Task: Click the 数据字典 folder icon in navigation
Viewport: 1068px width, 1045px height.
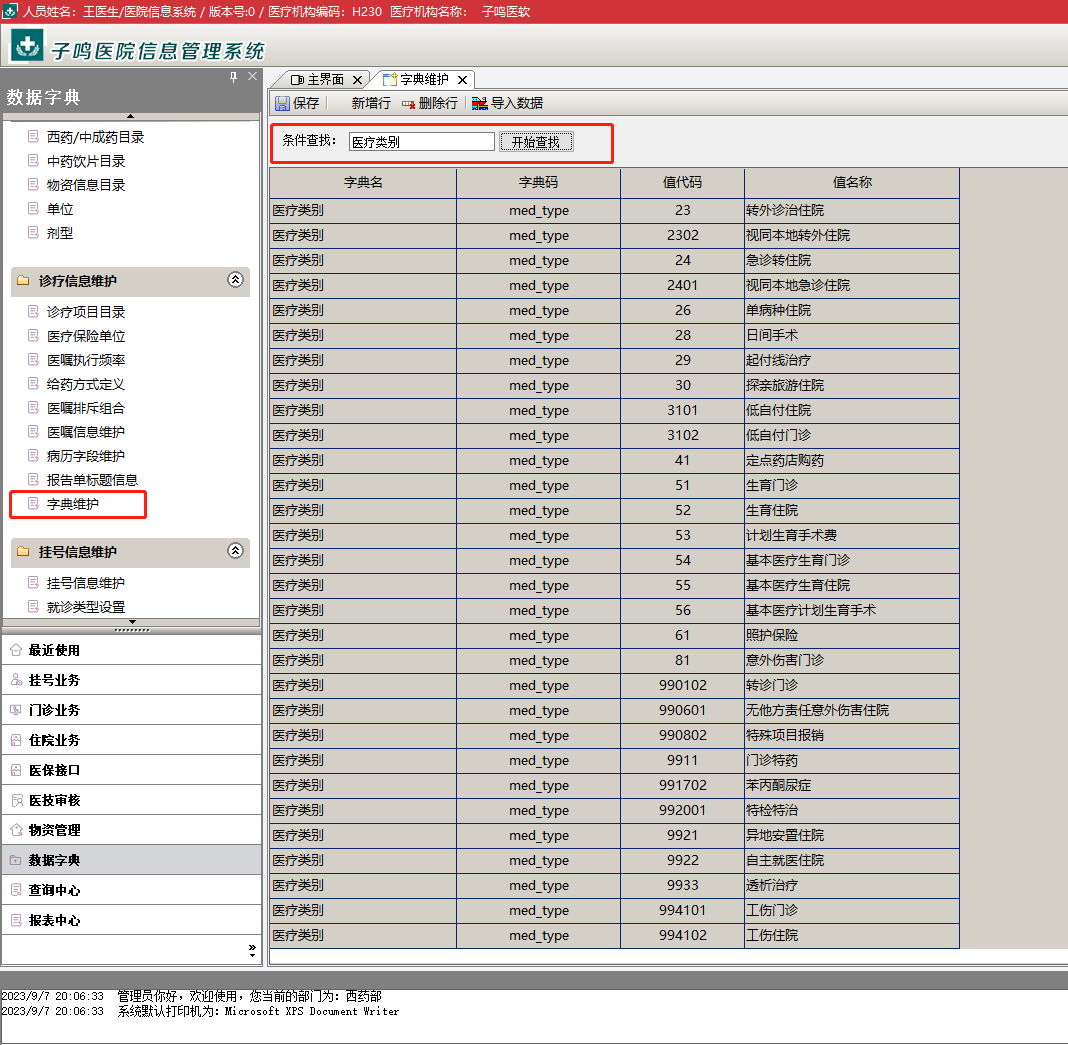Action: tap(16, 860)
